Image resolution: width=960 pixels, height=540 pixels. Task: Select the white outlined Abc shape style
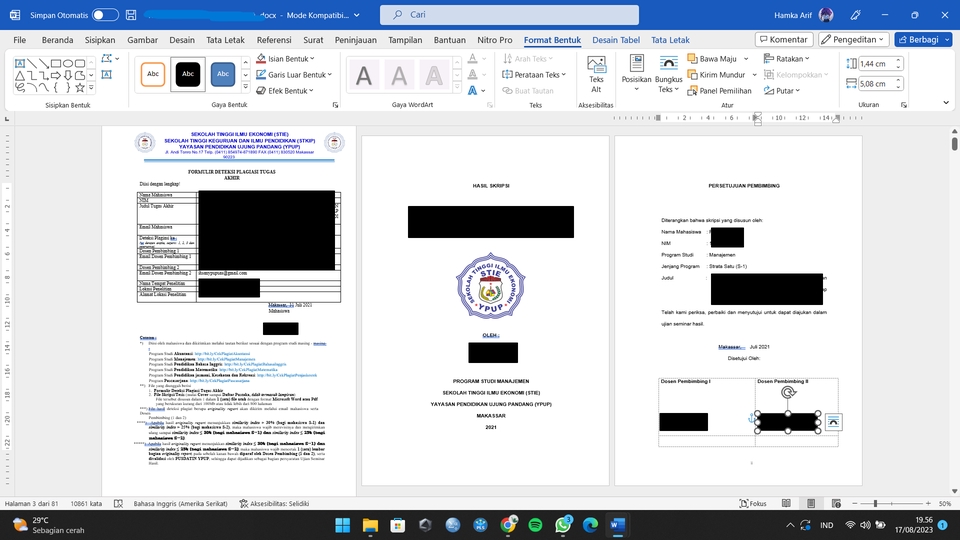coord(152,74)
